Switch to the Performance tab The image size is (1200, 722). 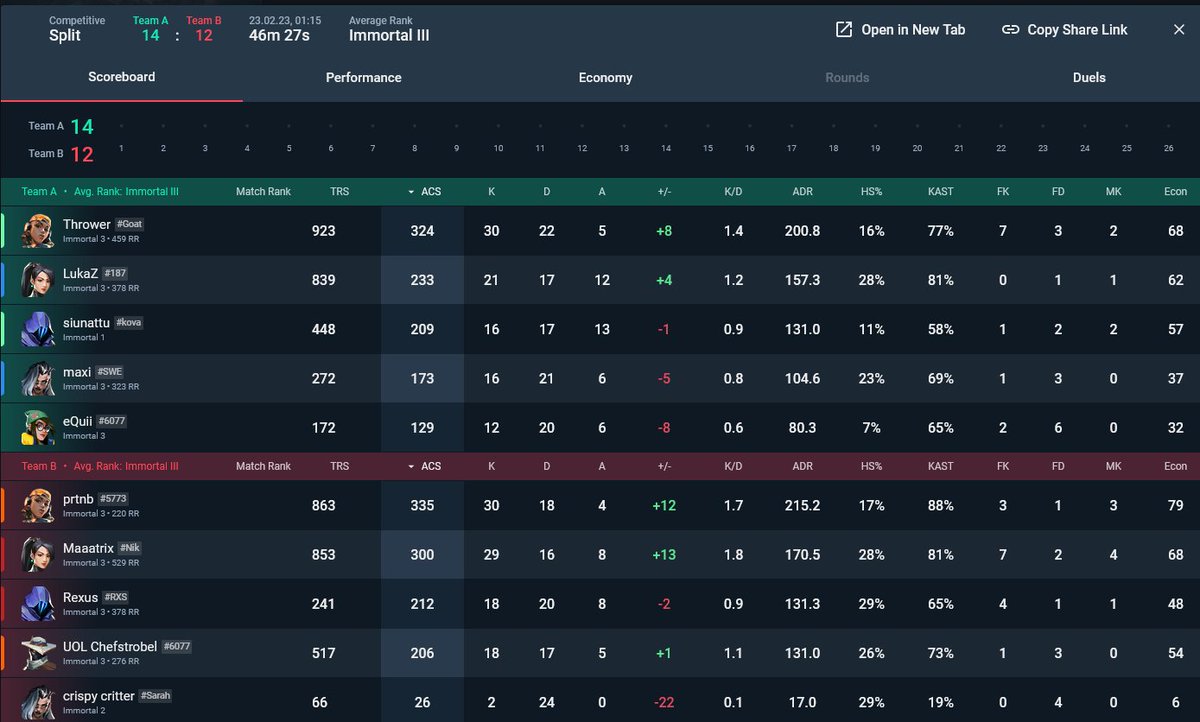(363, 77)
